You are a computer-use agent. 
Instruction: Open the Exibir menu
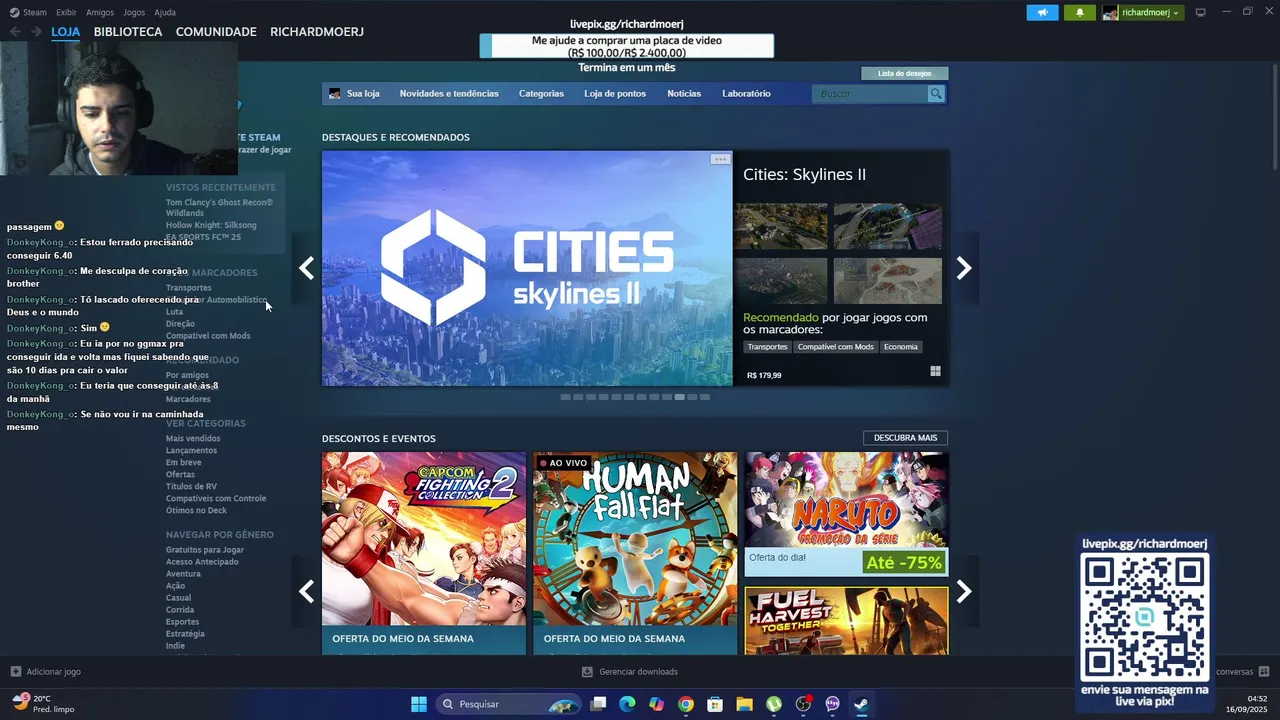point(66,12)
